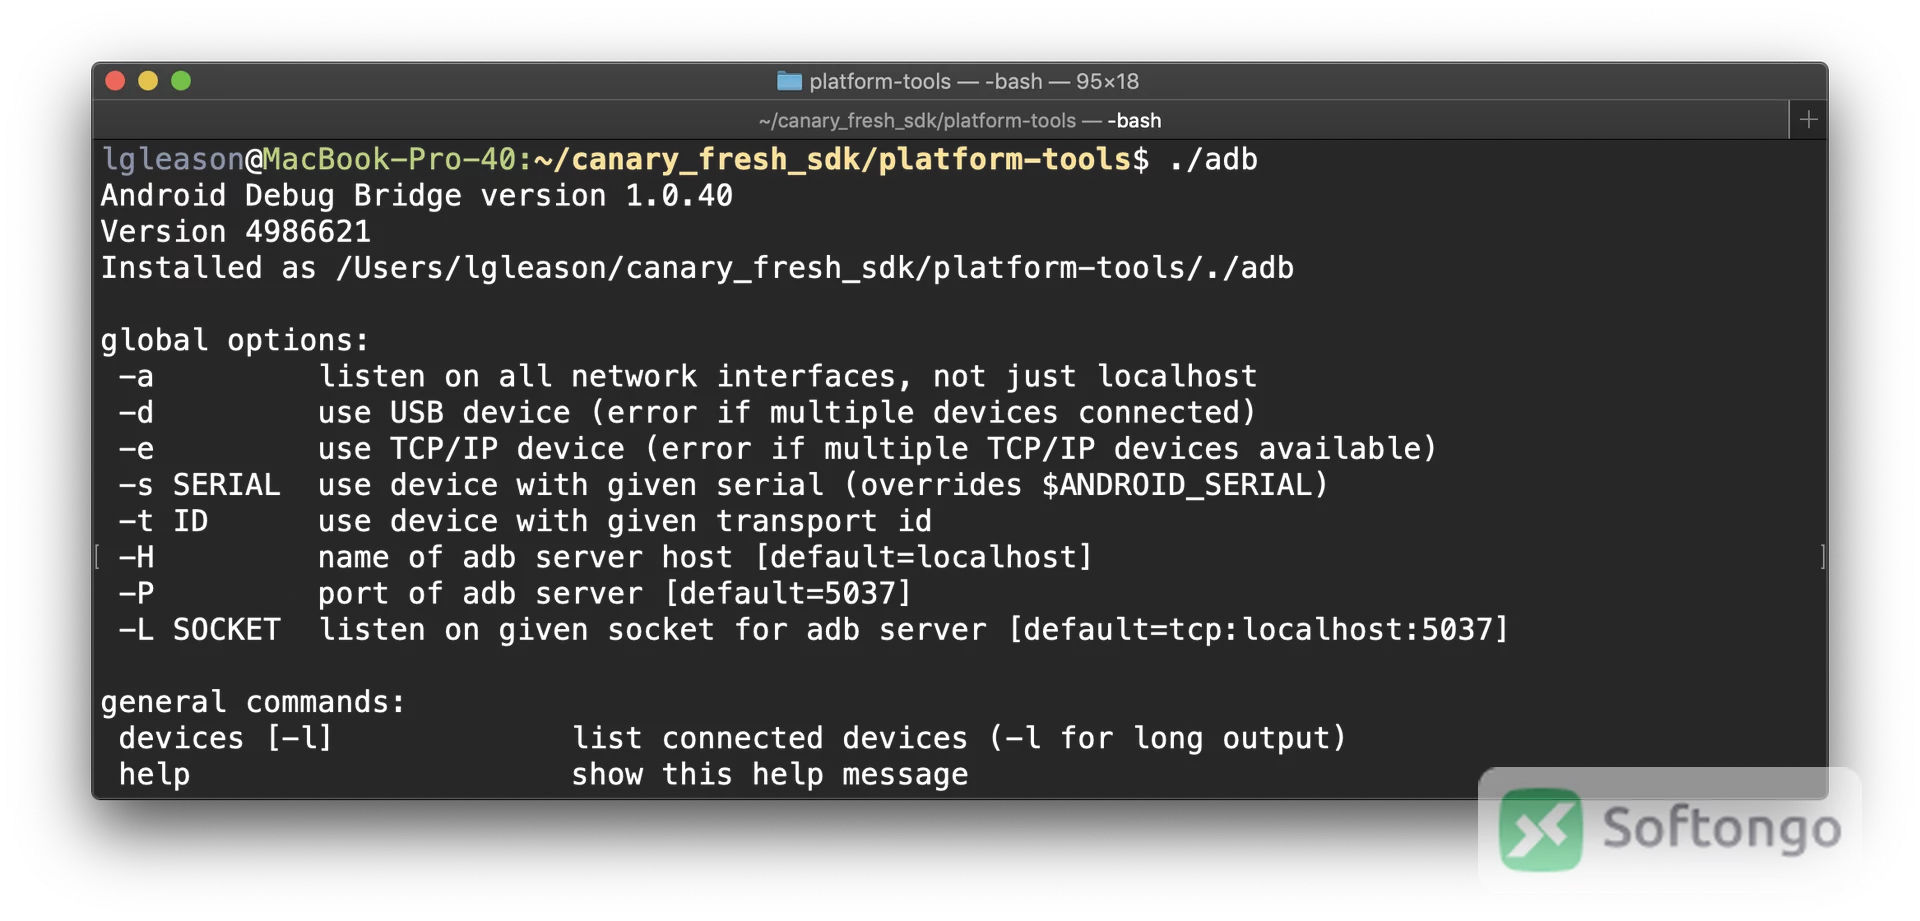This screenshot has width=1920, height=921.
Task: Click the 'help' command line
Action: point(543,774)
